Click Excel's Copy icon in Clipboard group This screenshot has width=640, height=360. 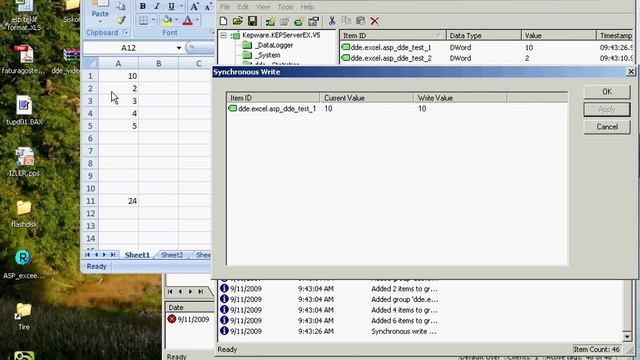[x=120, y=6]
